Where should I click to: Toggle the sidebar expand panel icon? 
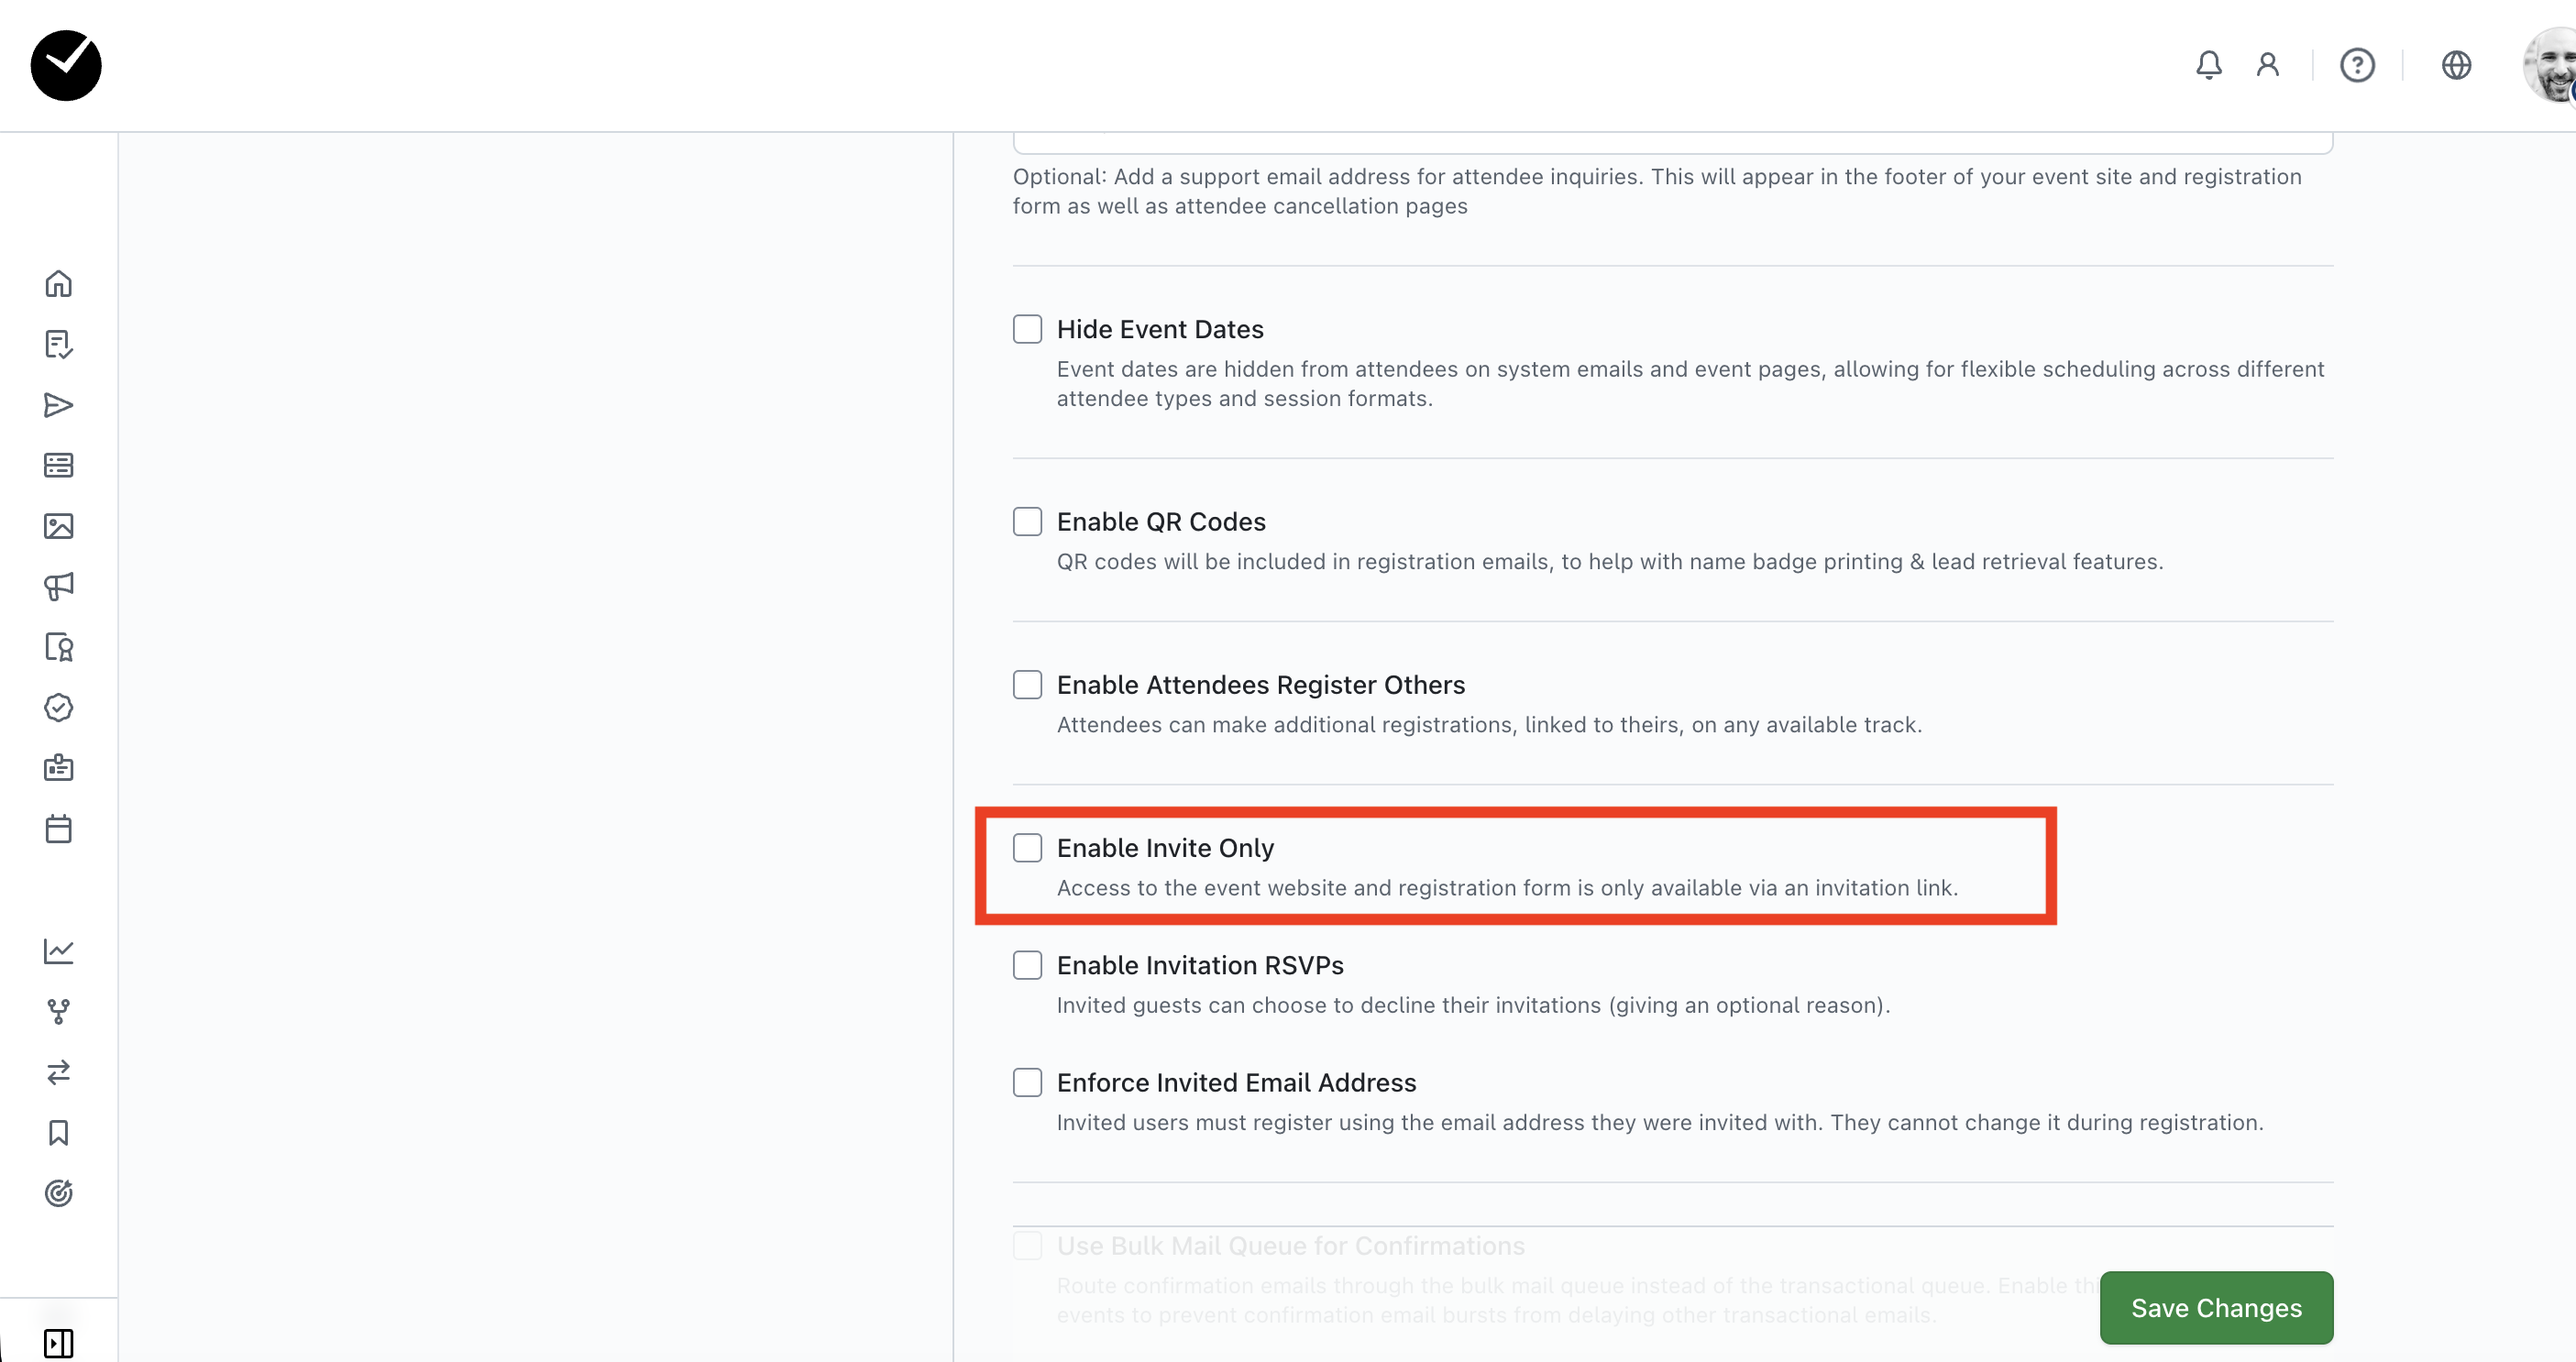pos(59,1343)
